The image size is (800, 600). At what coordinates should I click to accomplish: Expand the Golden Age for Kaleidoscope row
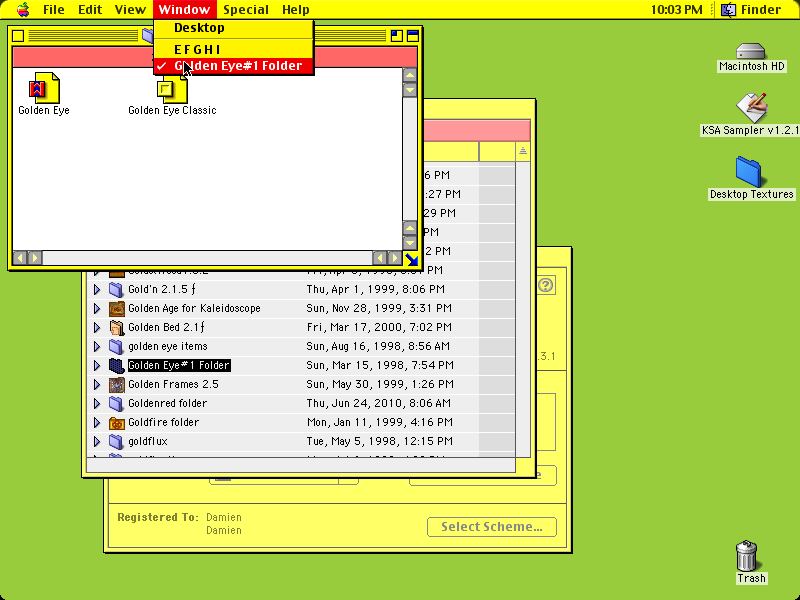(97, 308)
